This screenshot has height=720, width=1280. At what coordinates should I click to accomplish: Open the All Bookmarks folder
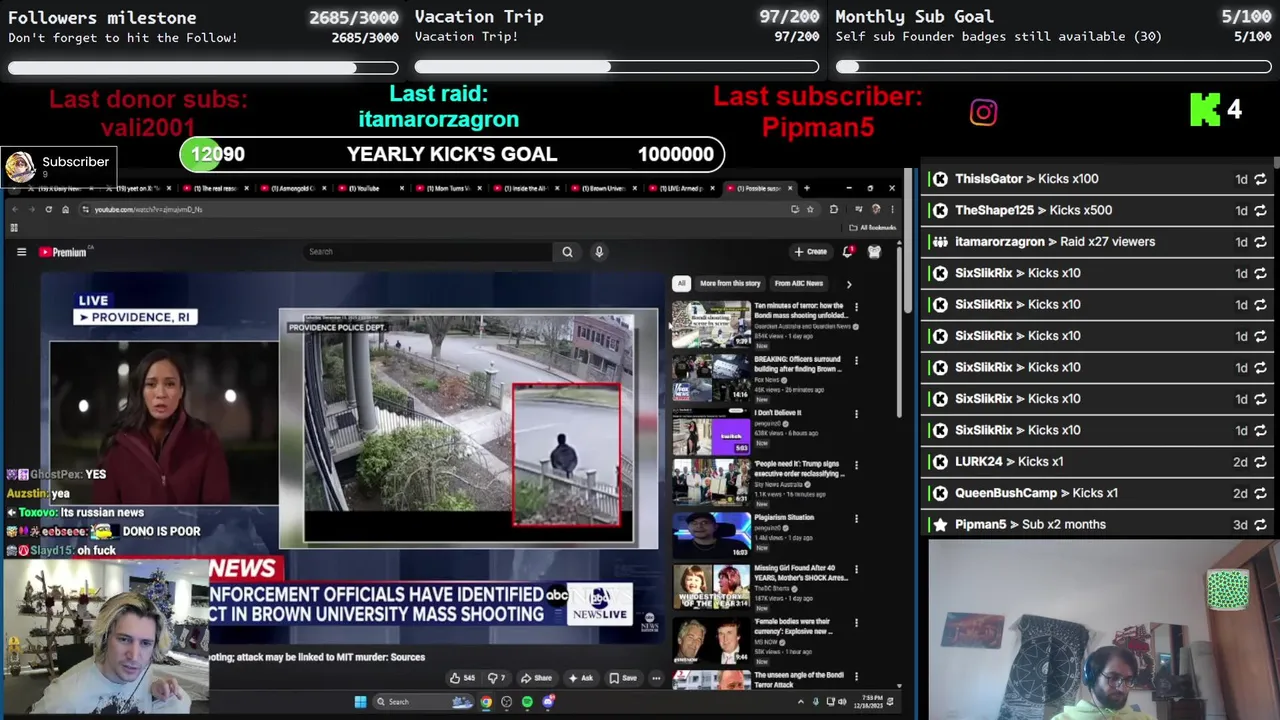[873, 227]
